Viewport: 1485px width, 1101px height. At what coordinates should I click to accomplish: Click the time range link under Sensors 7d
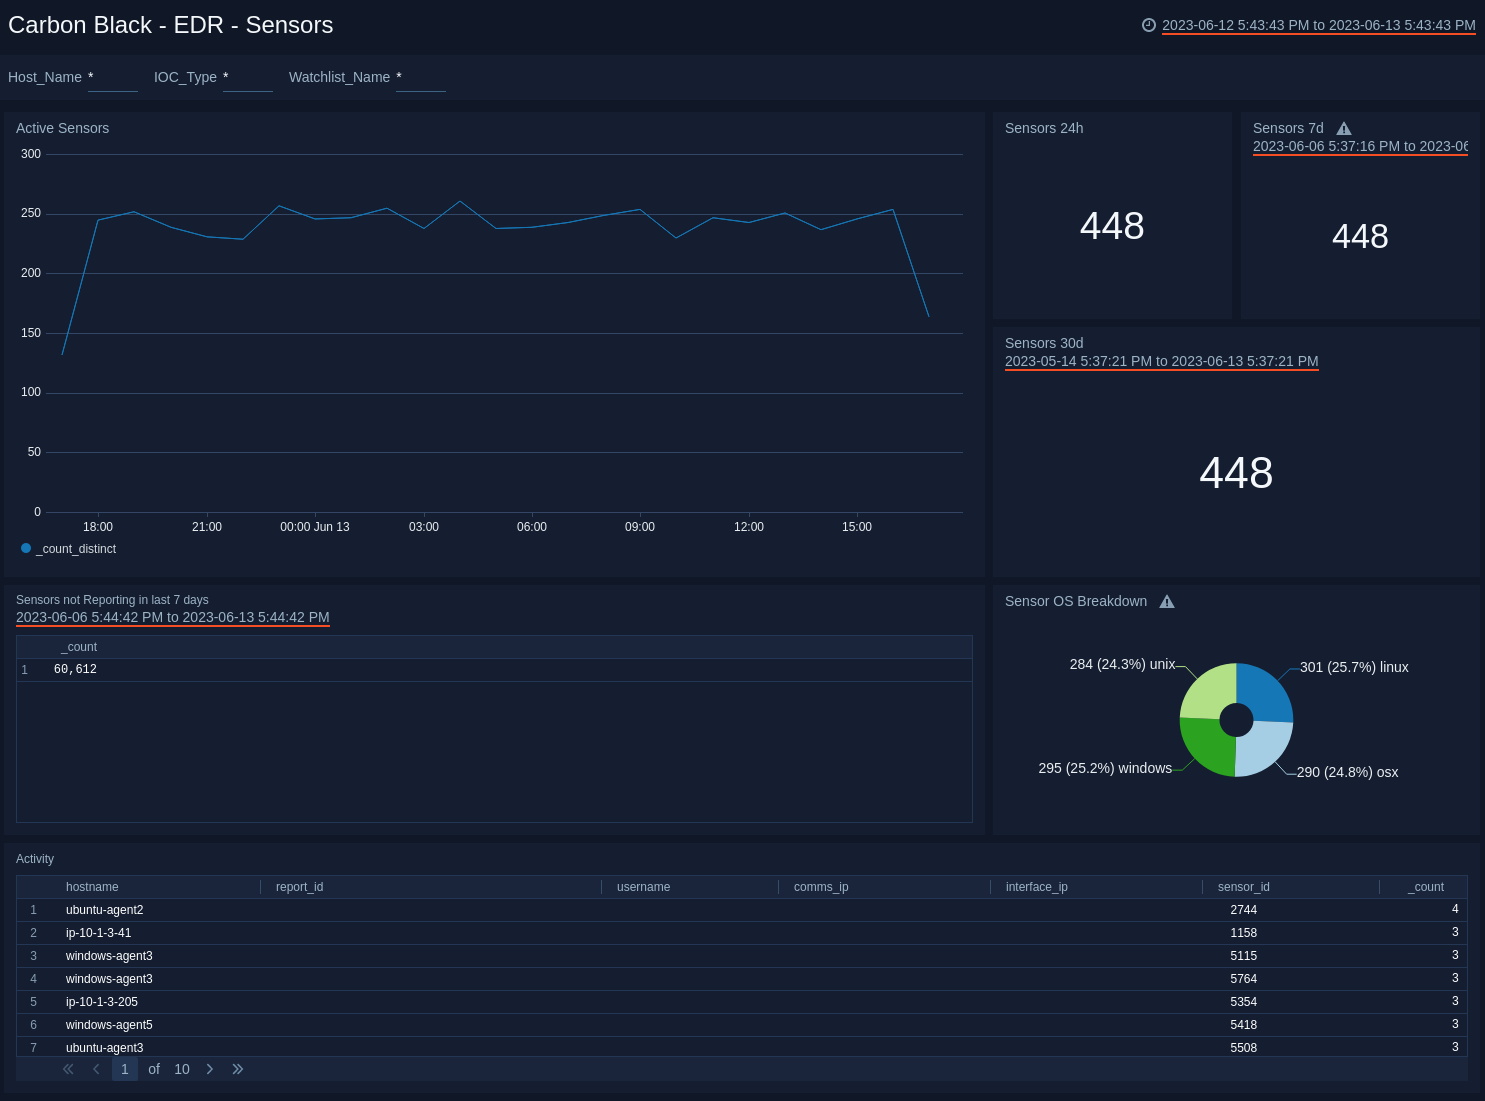click(1360, 146)
